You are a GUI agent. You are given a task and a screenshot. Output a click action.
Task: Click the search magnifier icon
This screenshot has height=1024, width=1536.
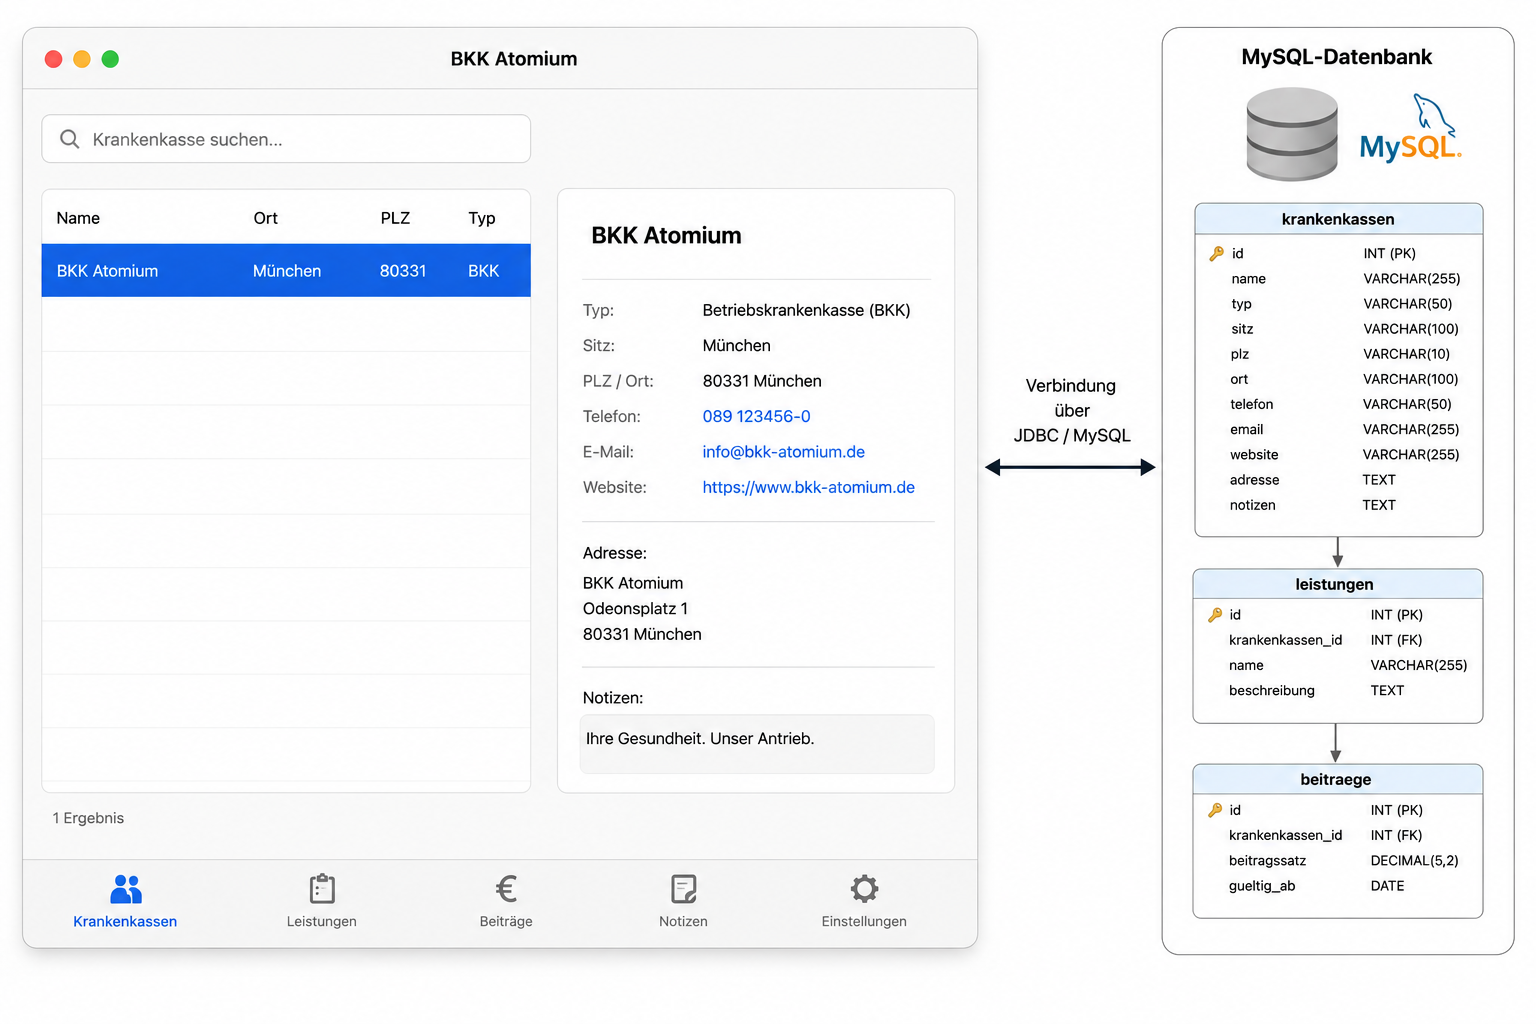click(x=69, y=139)
